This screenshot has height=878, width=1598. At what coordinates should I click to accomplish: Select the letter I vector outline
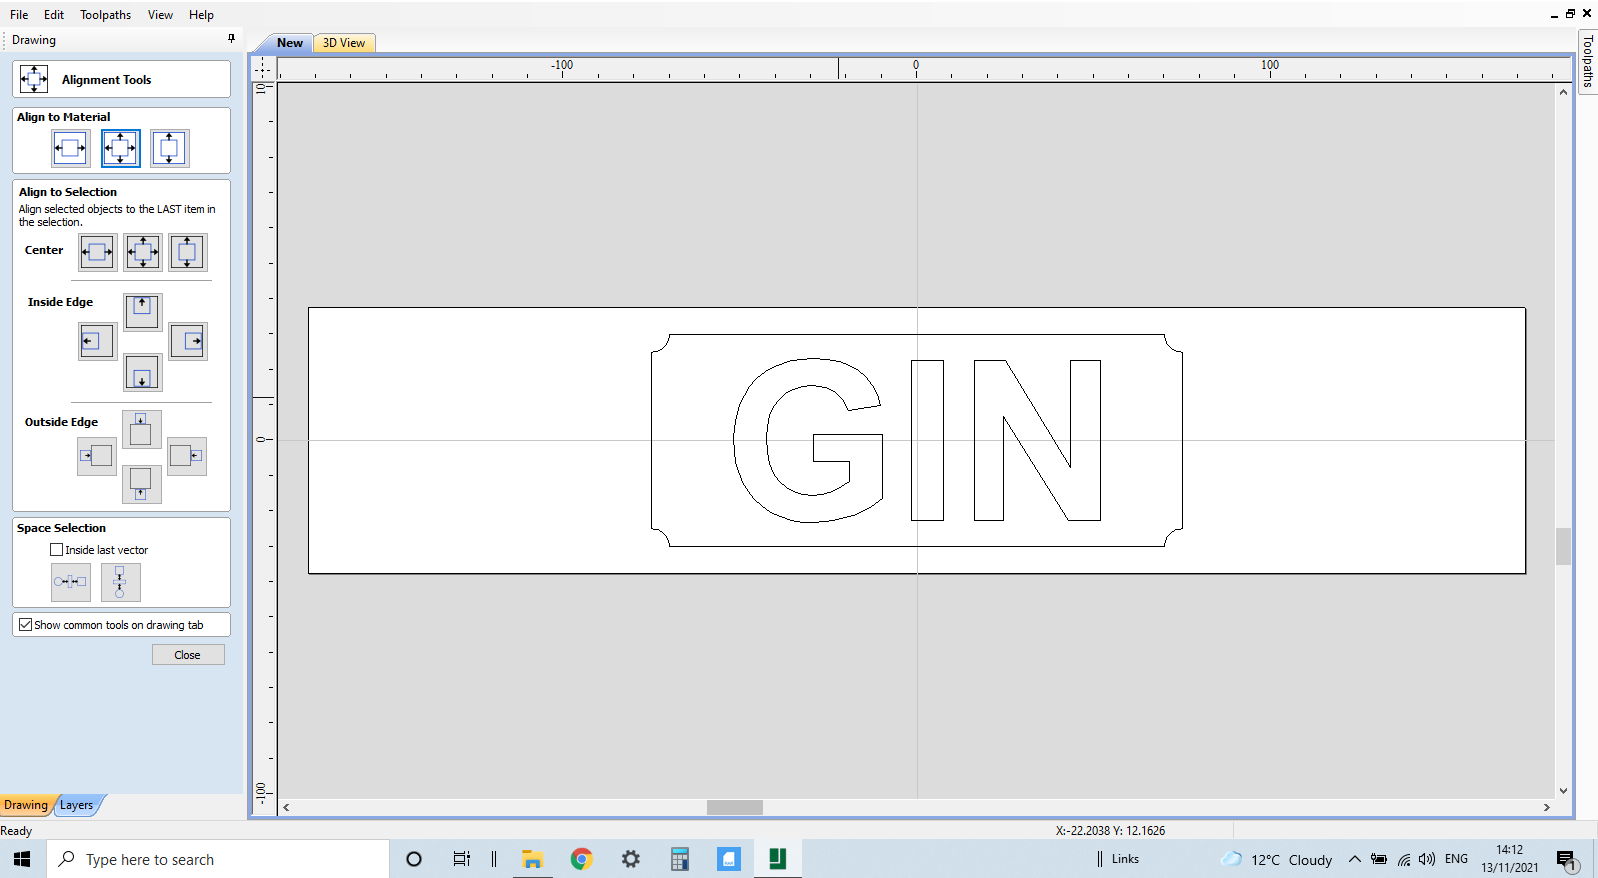point(927,440)
